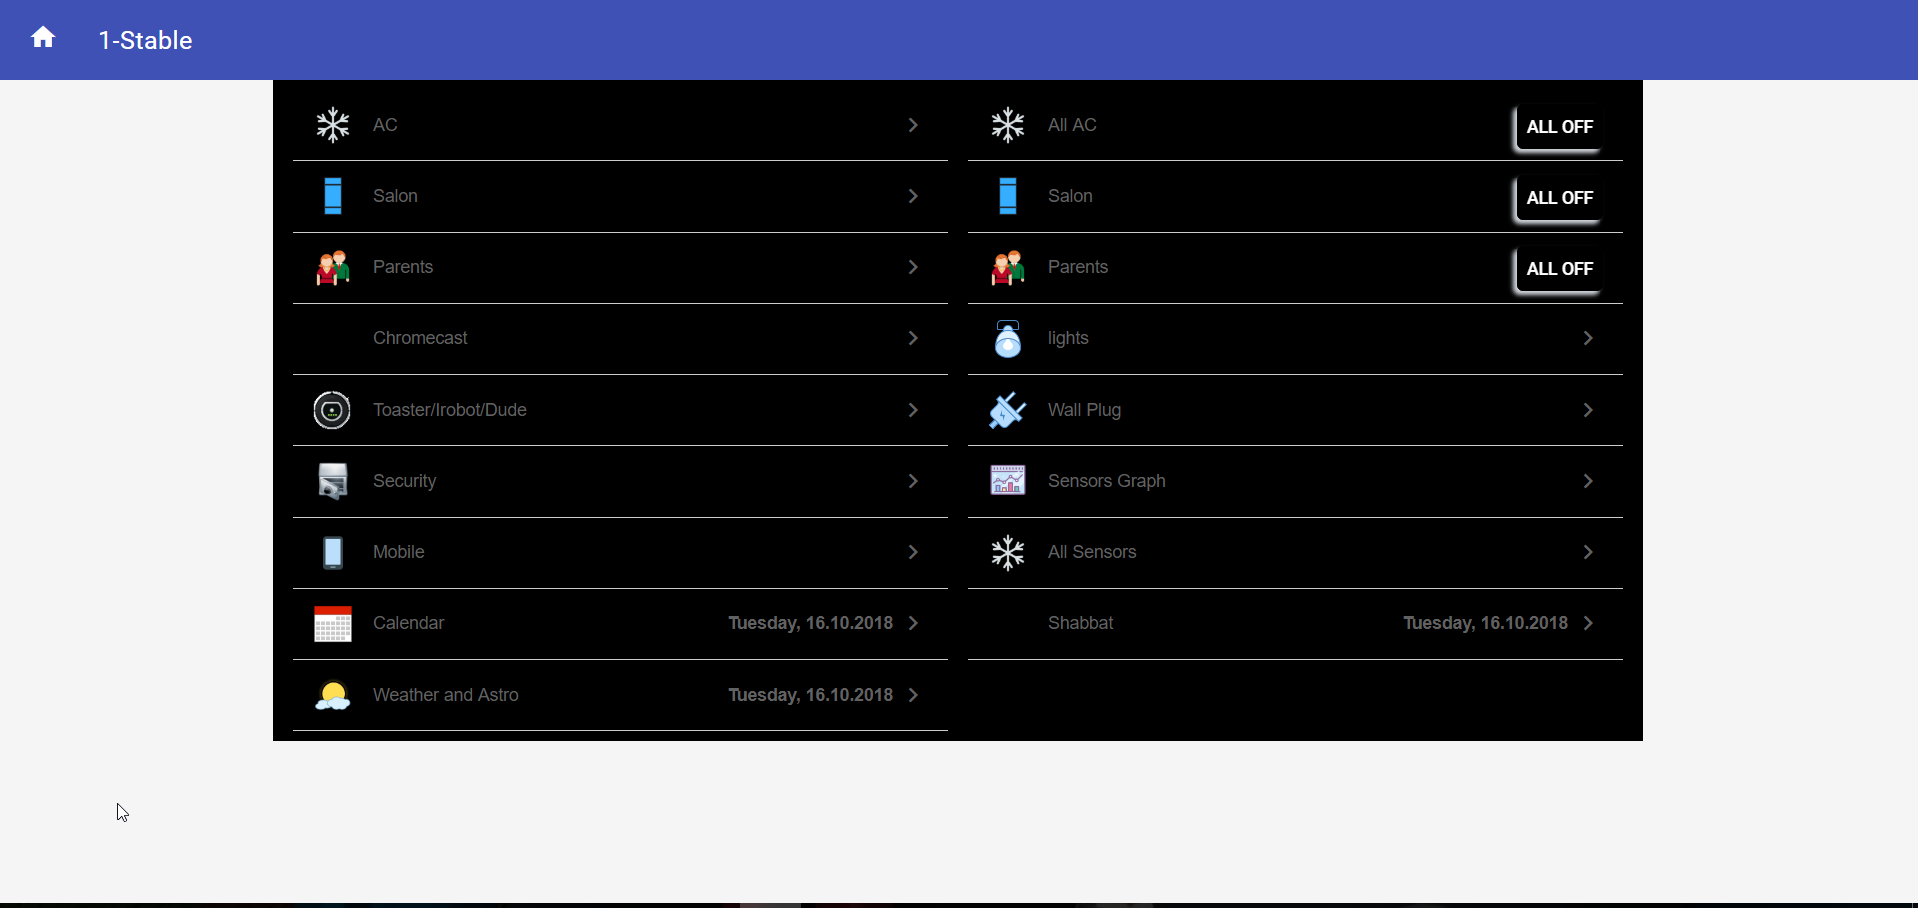Click the Calendar icon

pyautogui.click(x=333, y=623)
